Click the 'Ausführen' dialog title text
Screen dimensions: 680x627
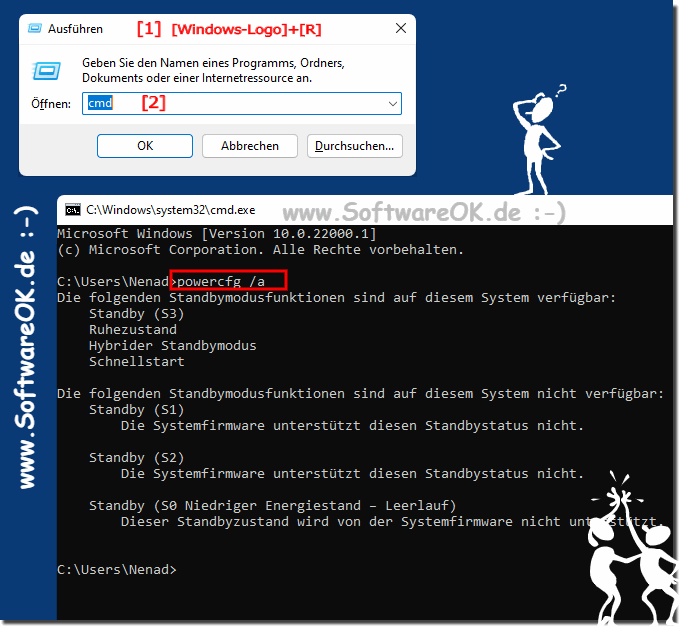(75, 29)
